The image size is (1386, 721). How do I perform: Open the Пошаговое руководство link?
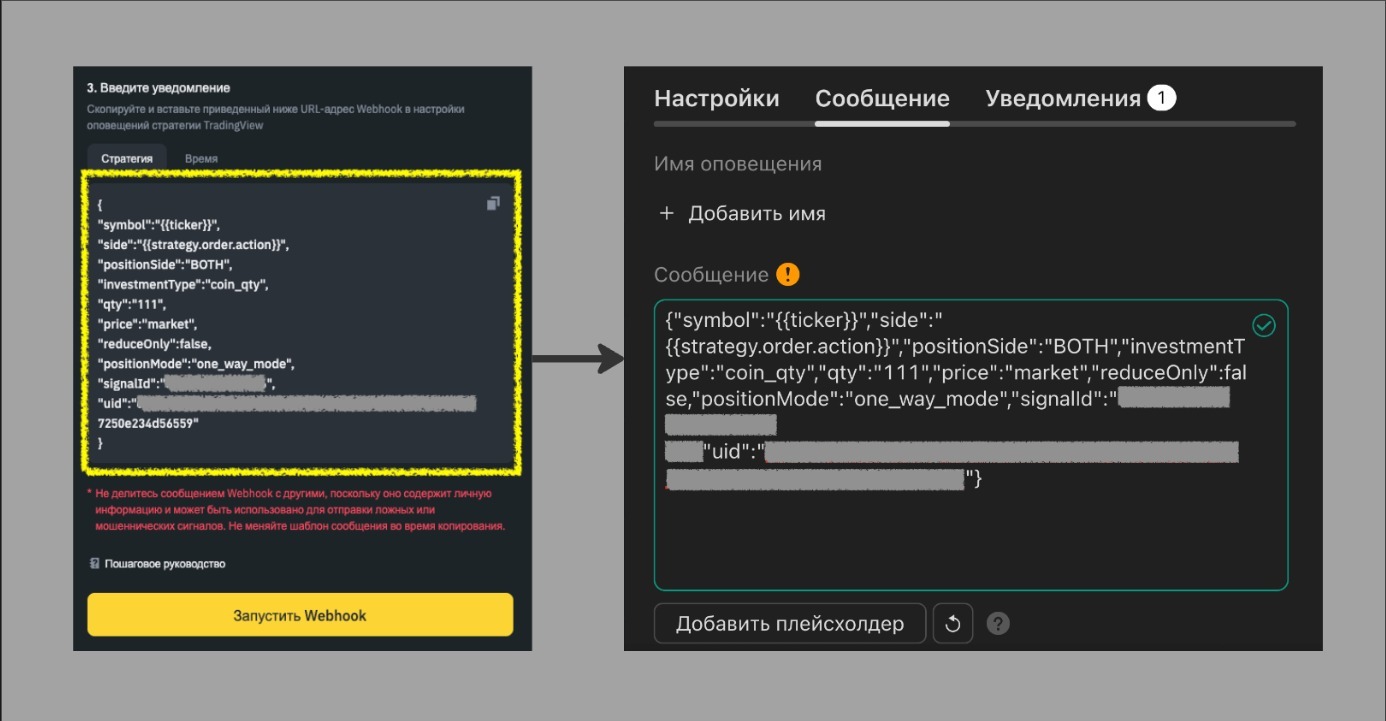pyautogui.click(x=165, y=564)
